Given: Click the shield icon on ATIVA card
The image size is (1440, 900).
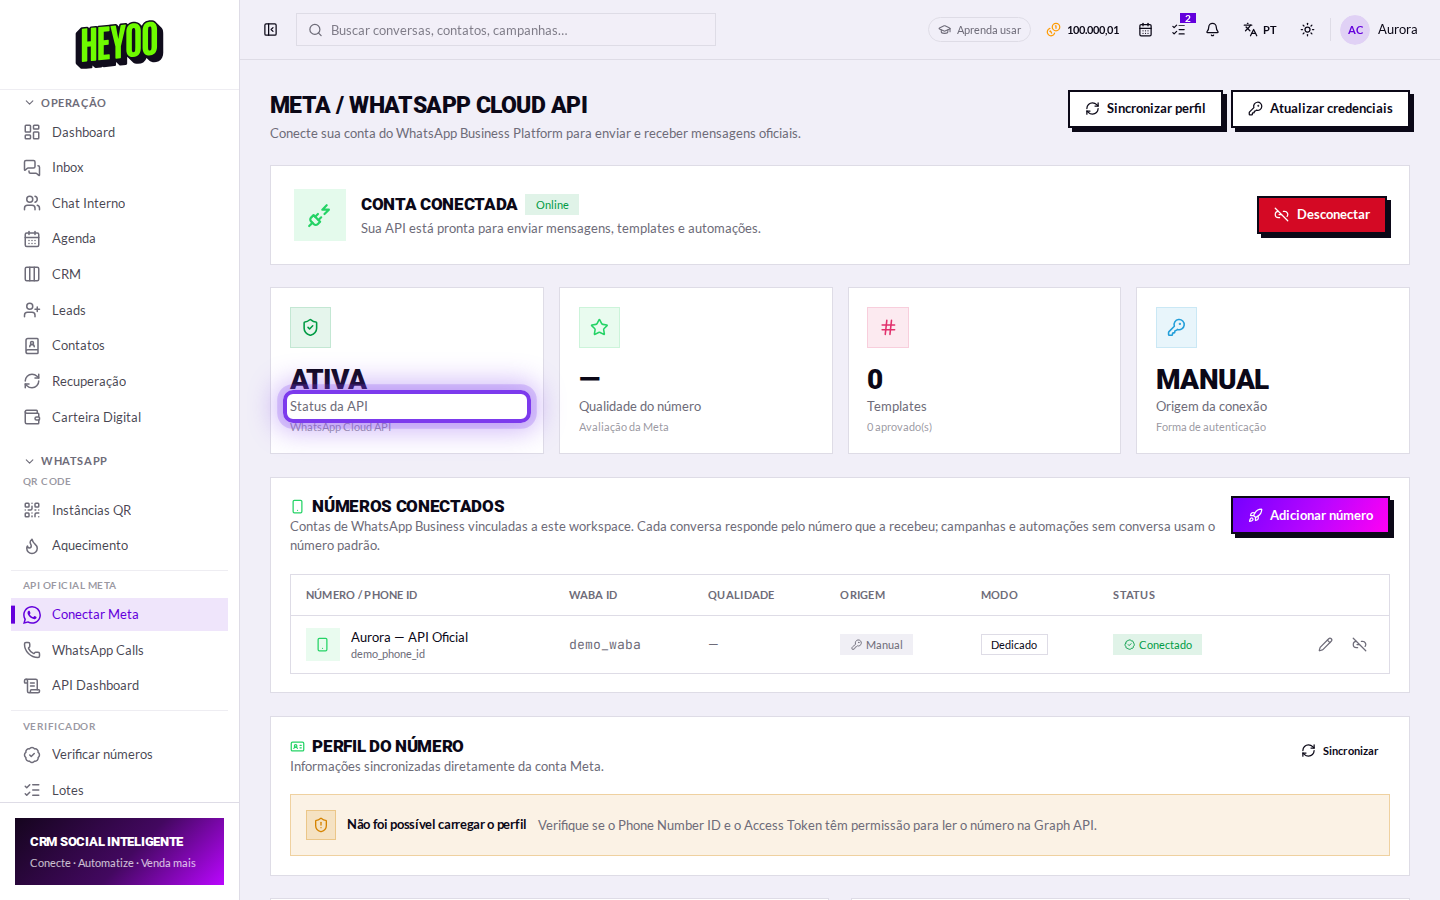Looking at the screenshot, I should tap(310, 327).
